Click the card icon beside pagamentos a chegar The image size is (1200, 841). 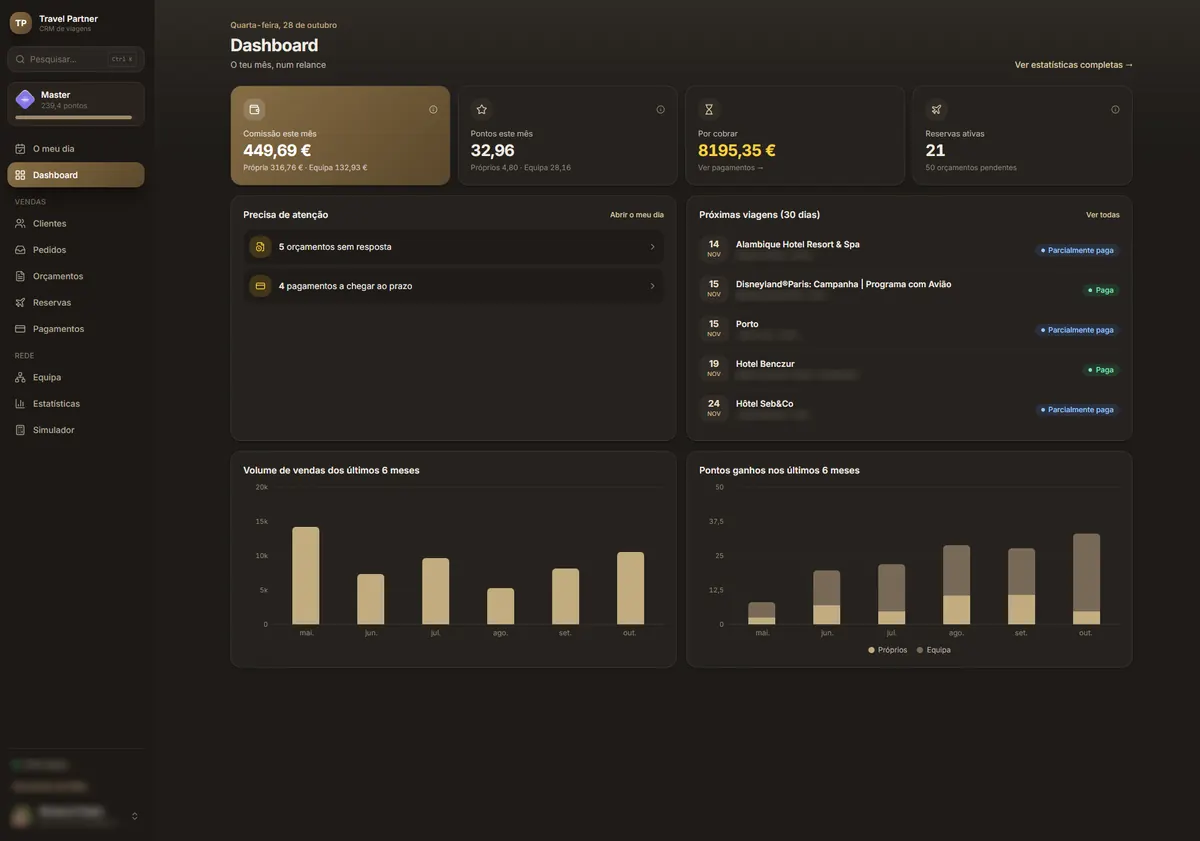[260, 286]
